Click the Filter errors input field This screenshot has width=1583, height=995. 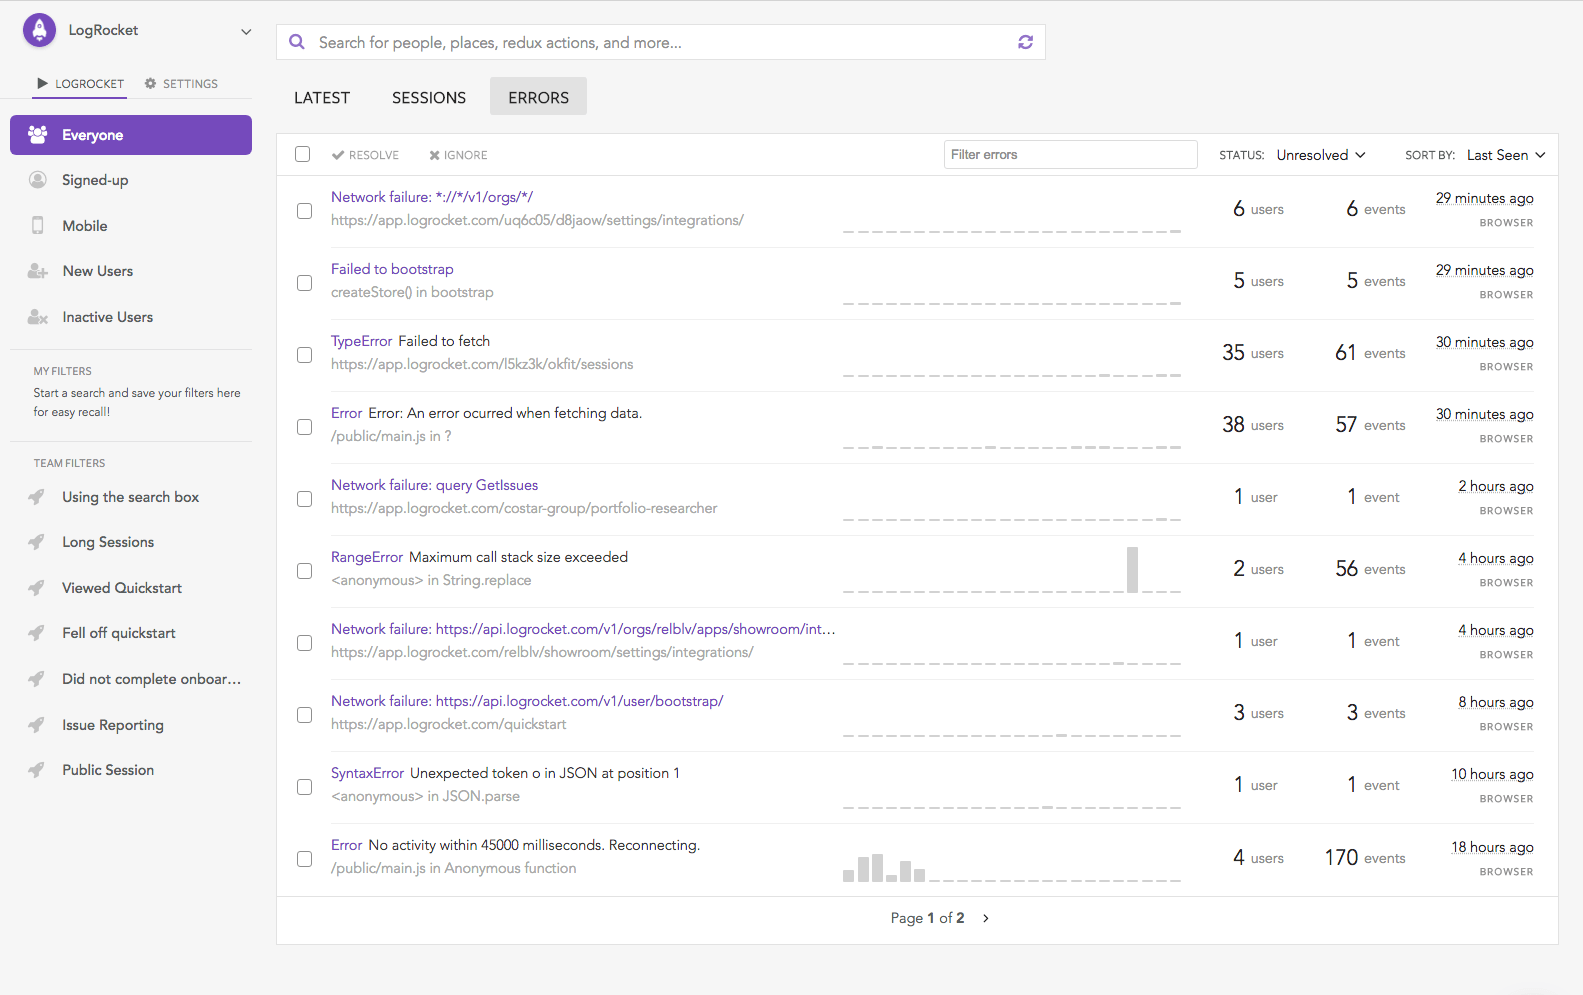tap(1070, 154)
